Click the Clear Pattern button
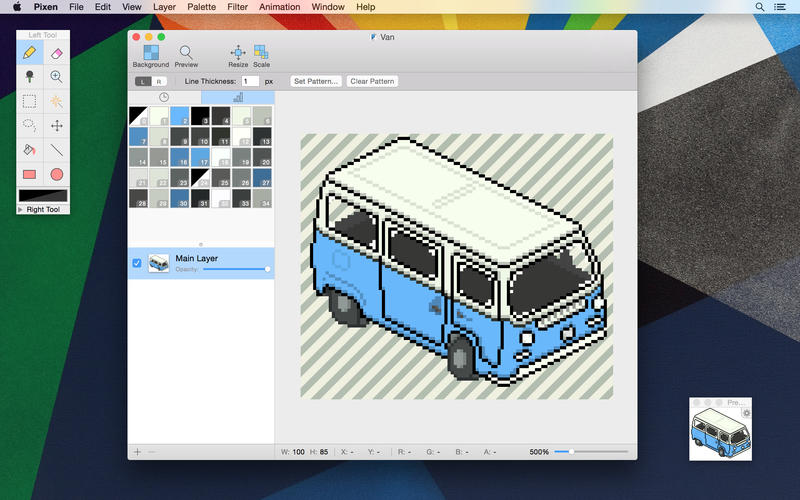The image size is (800, 500). click(372, 81)
